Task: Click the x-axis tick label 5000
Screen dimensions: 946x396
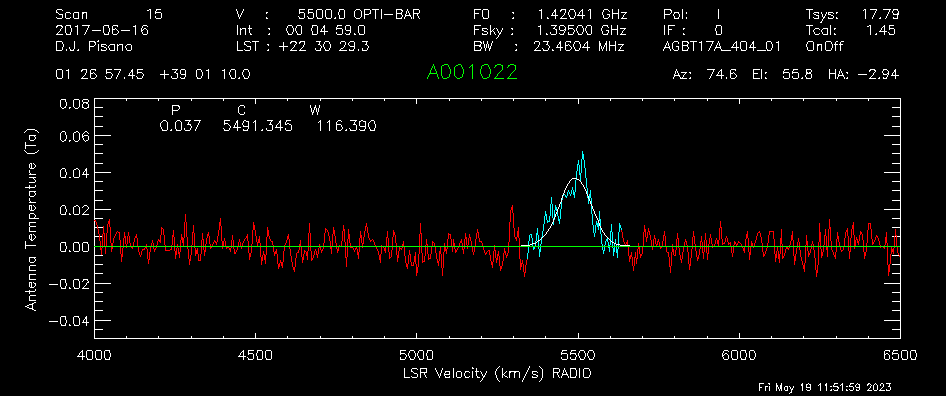Action: click(417, 354)
